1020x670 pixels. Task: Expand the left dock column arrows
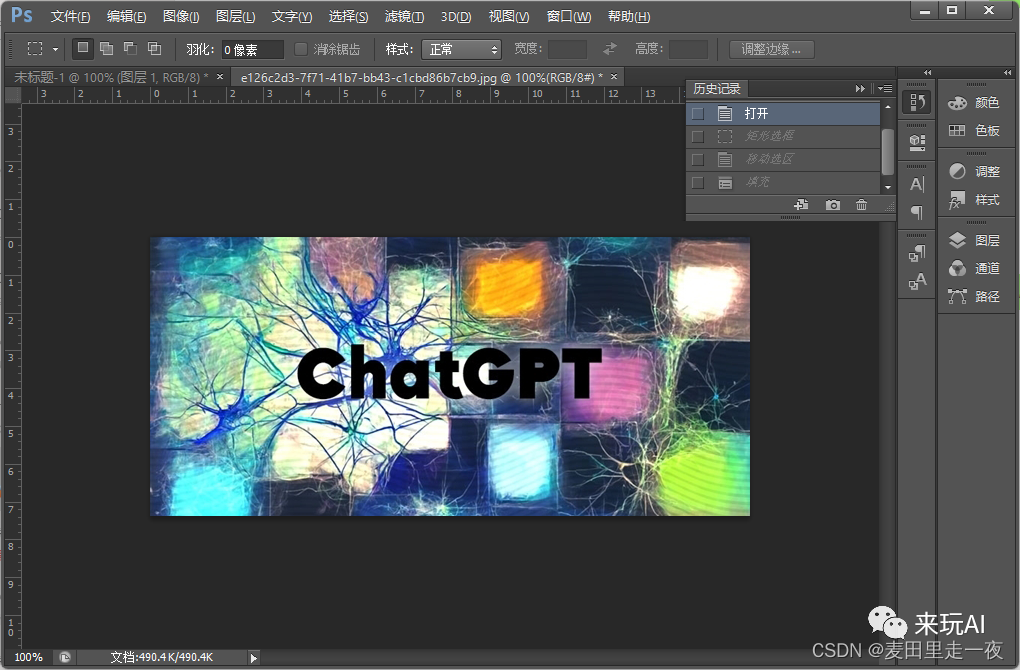tap(928, 72)
